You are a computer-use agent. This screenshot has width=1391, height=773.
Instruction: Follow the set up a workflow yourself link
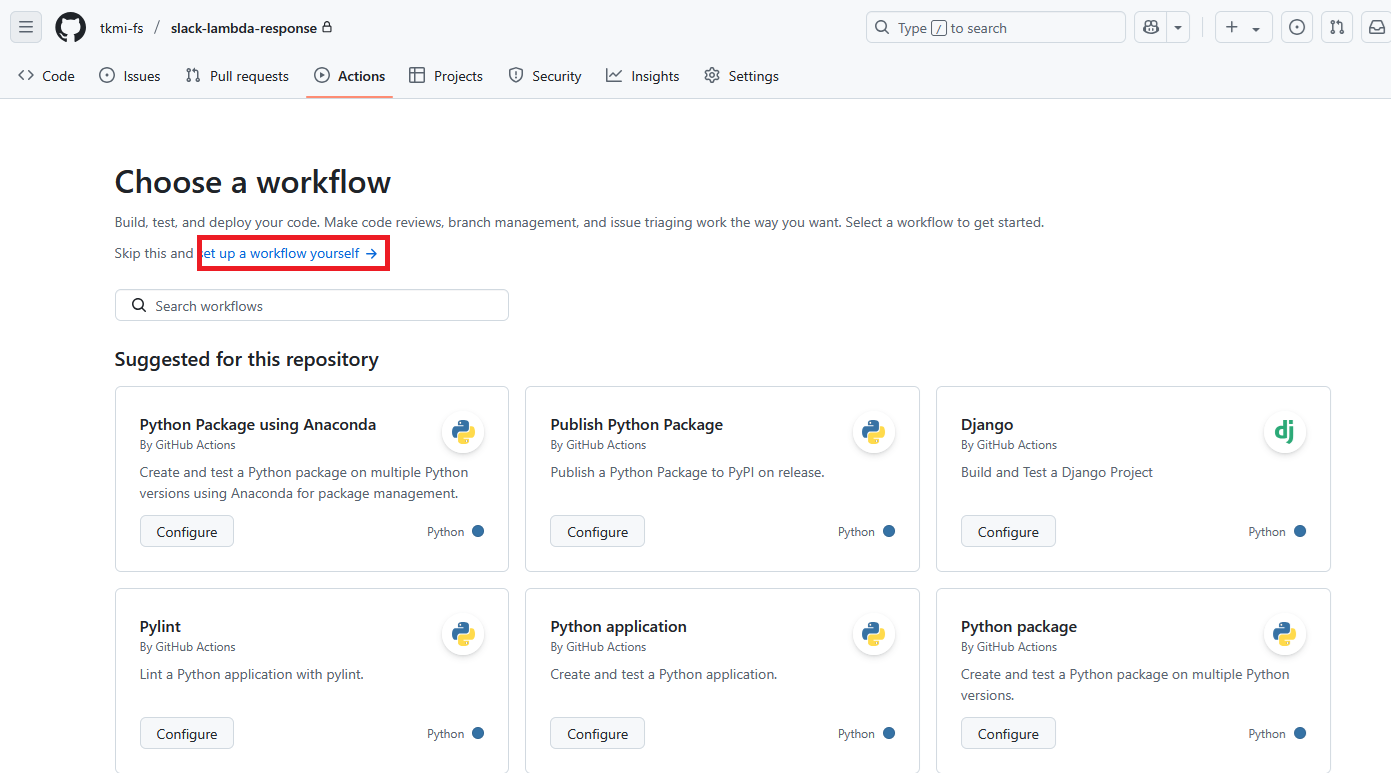pos(288,253)
